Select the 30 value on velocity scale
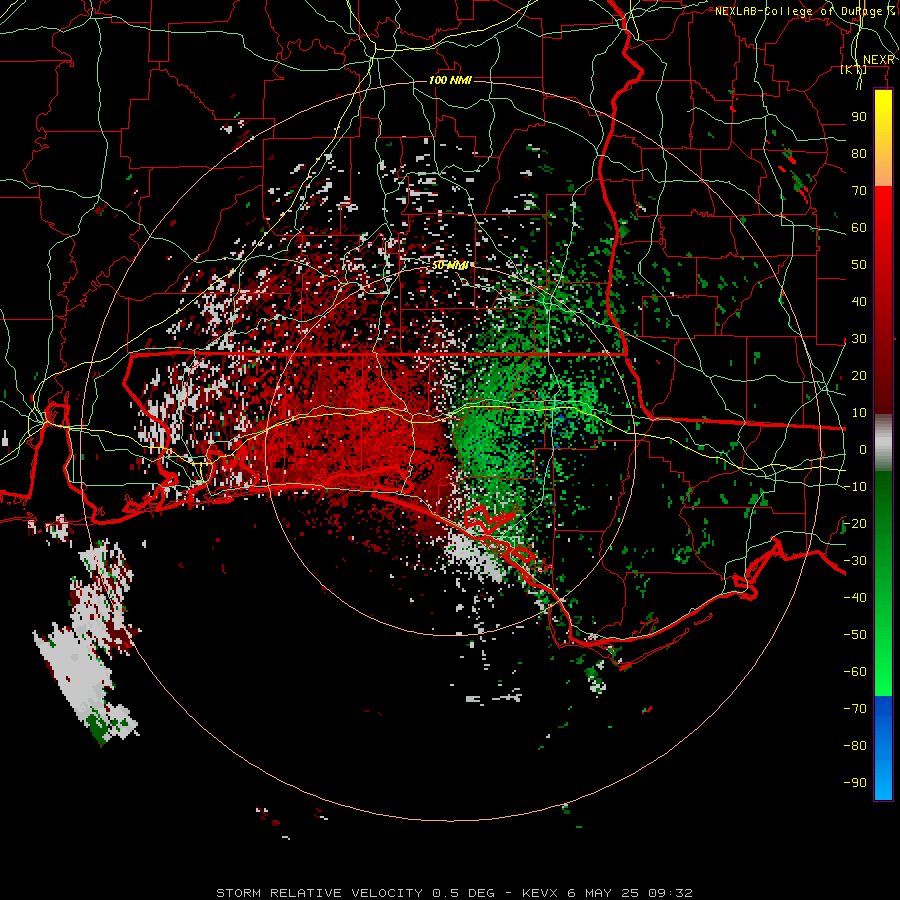 [x=859, y=339]
